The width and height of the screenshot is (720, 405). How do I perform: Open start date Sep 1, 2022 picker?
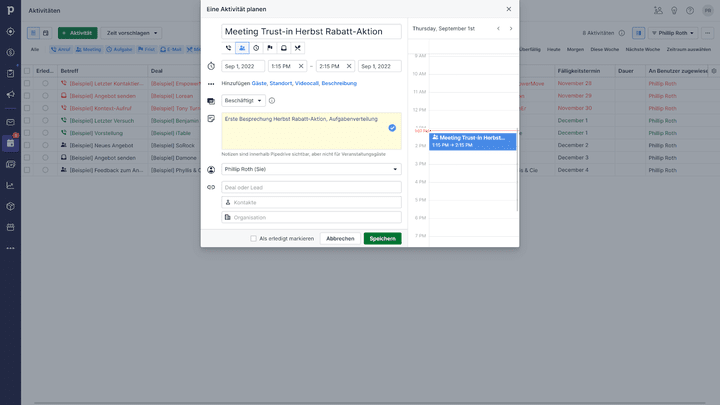point(243,66)
